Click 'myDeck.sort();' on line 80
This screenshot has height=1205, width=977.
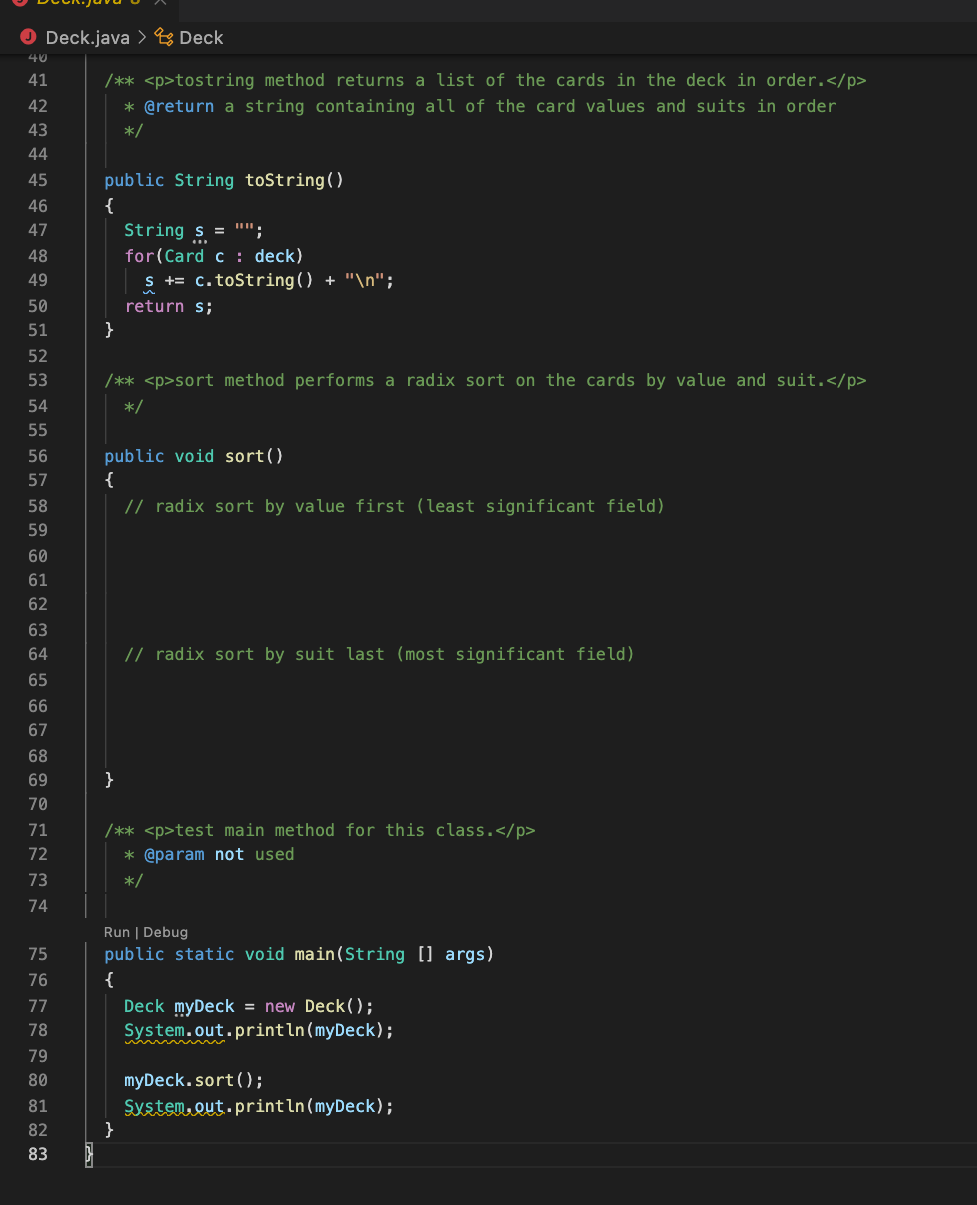193,1080
